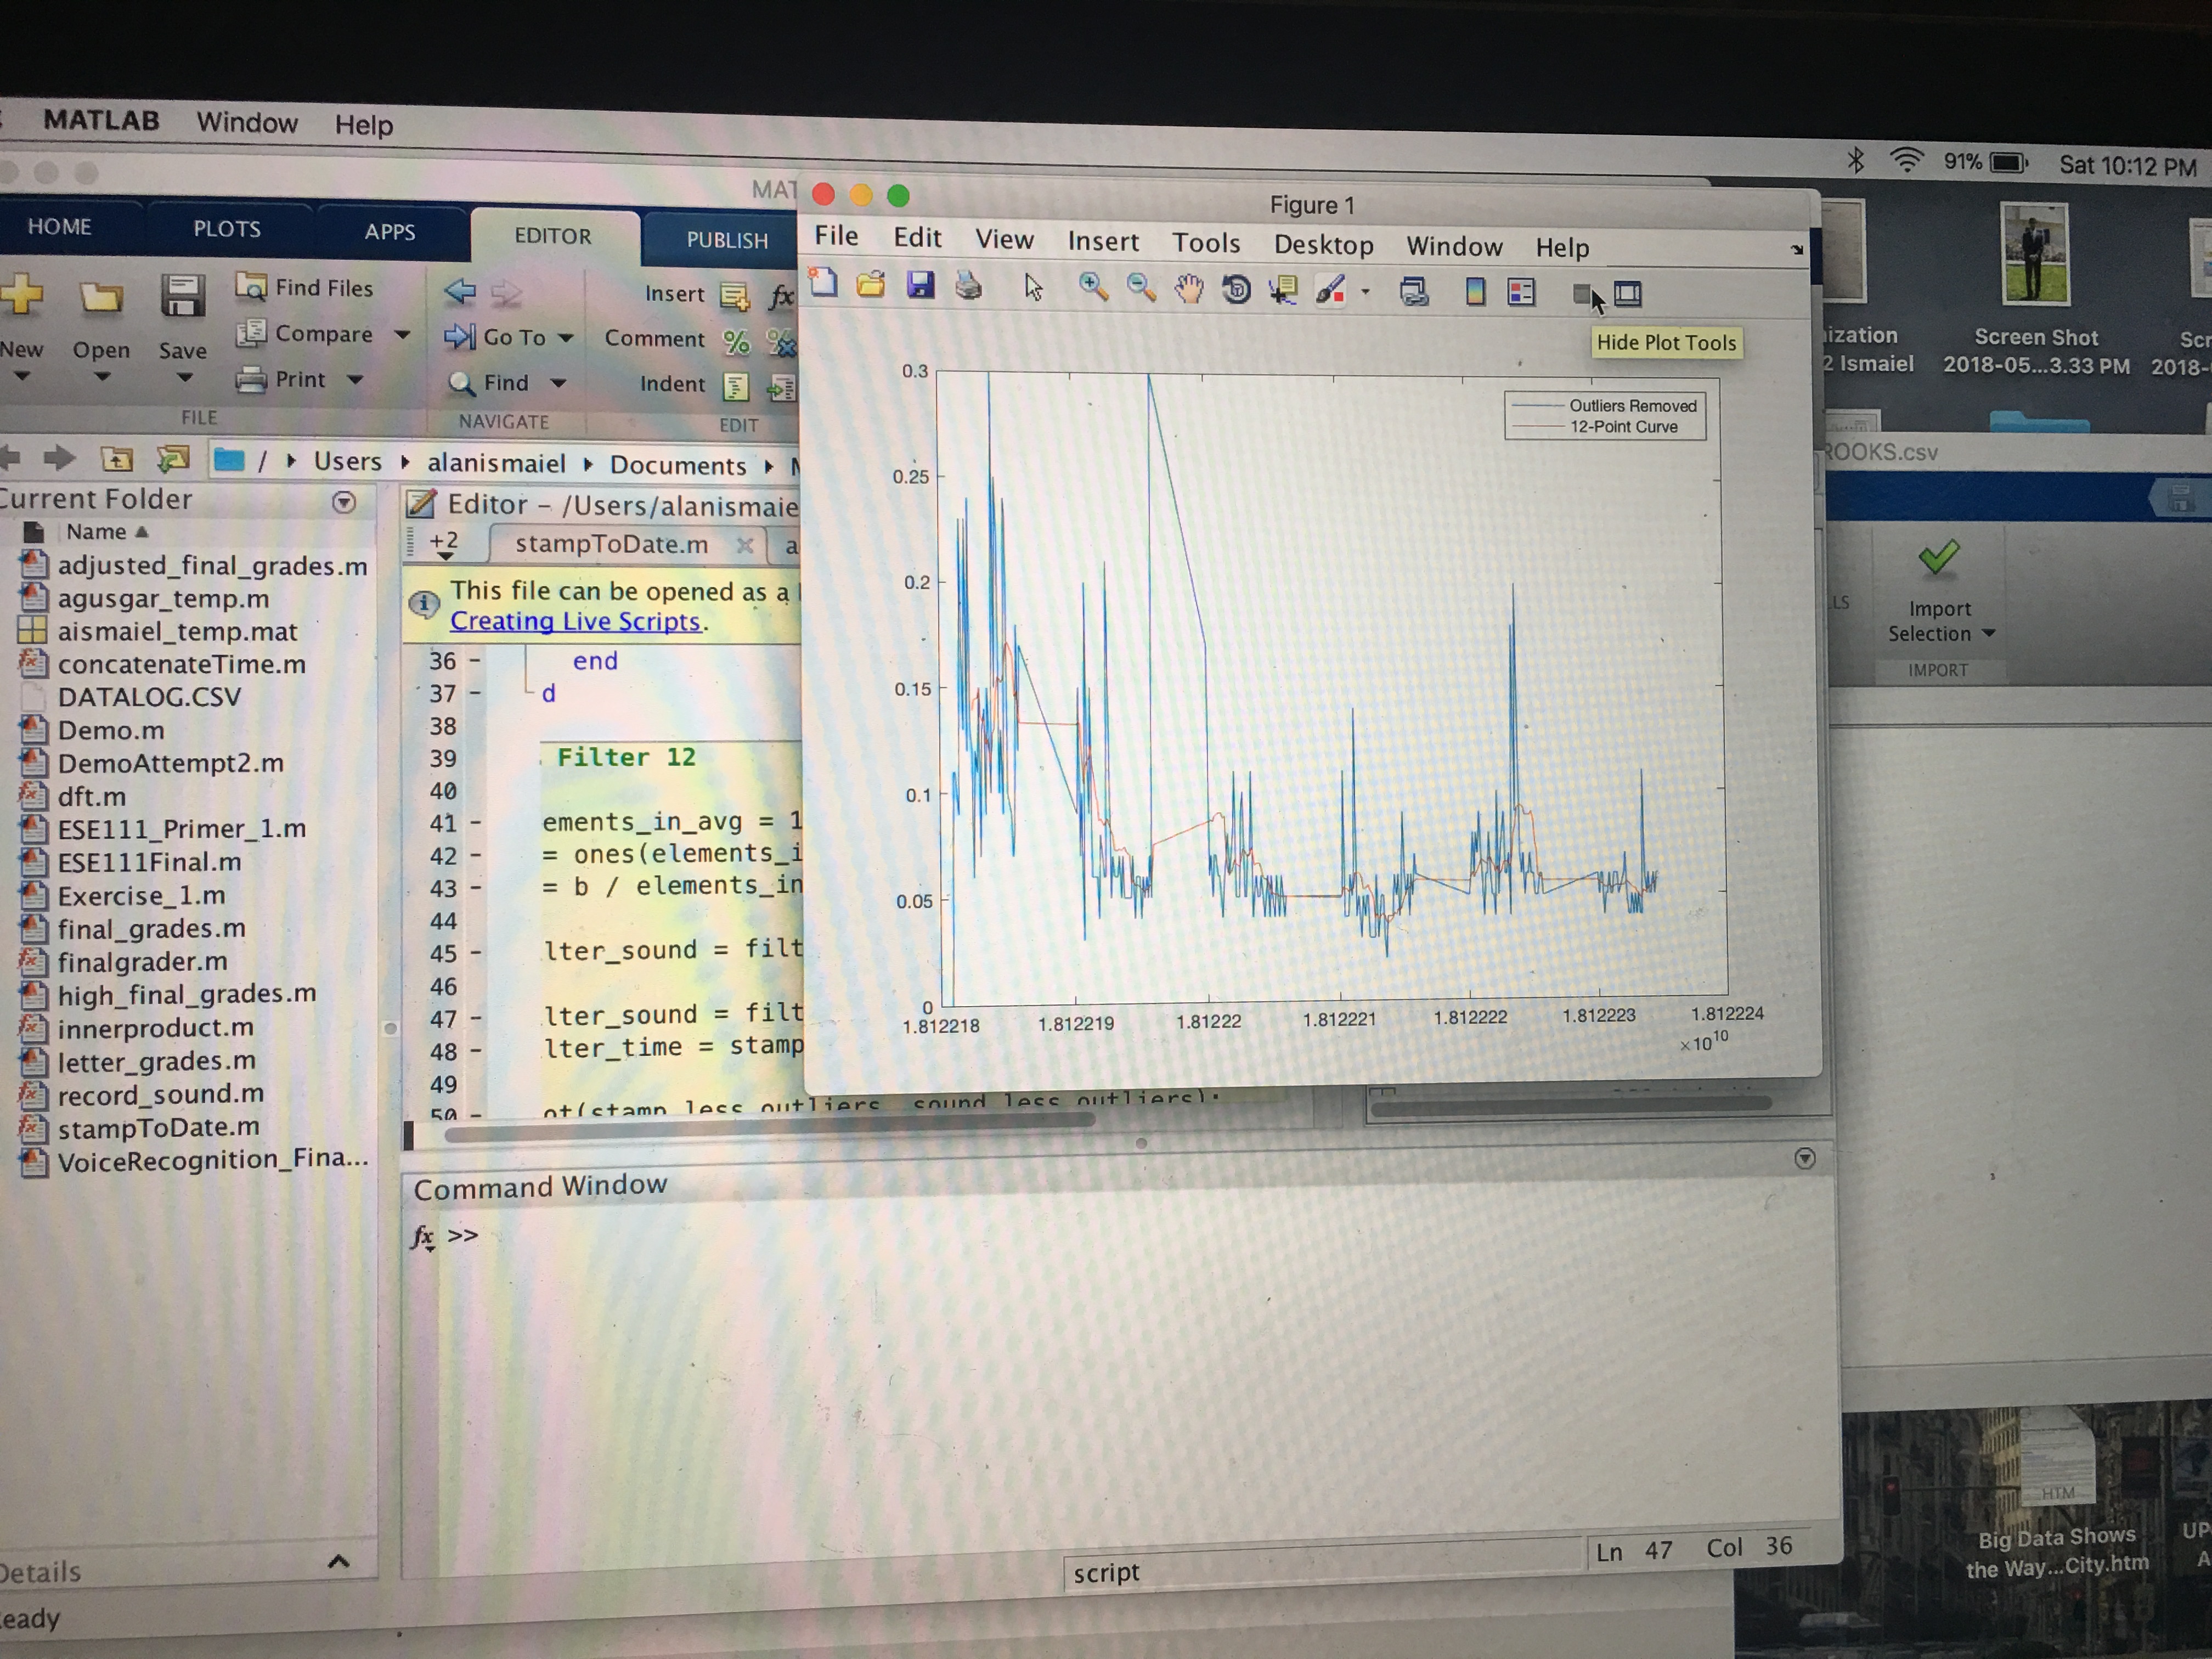Click the Link Plot icon
Viewport: 2212px width, 1659px height.
click(1413, 292)
